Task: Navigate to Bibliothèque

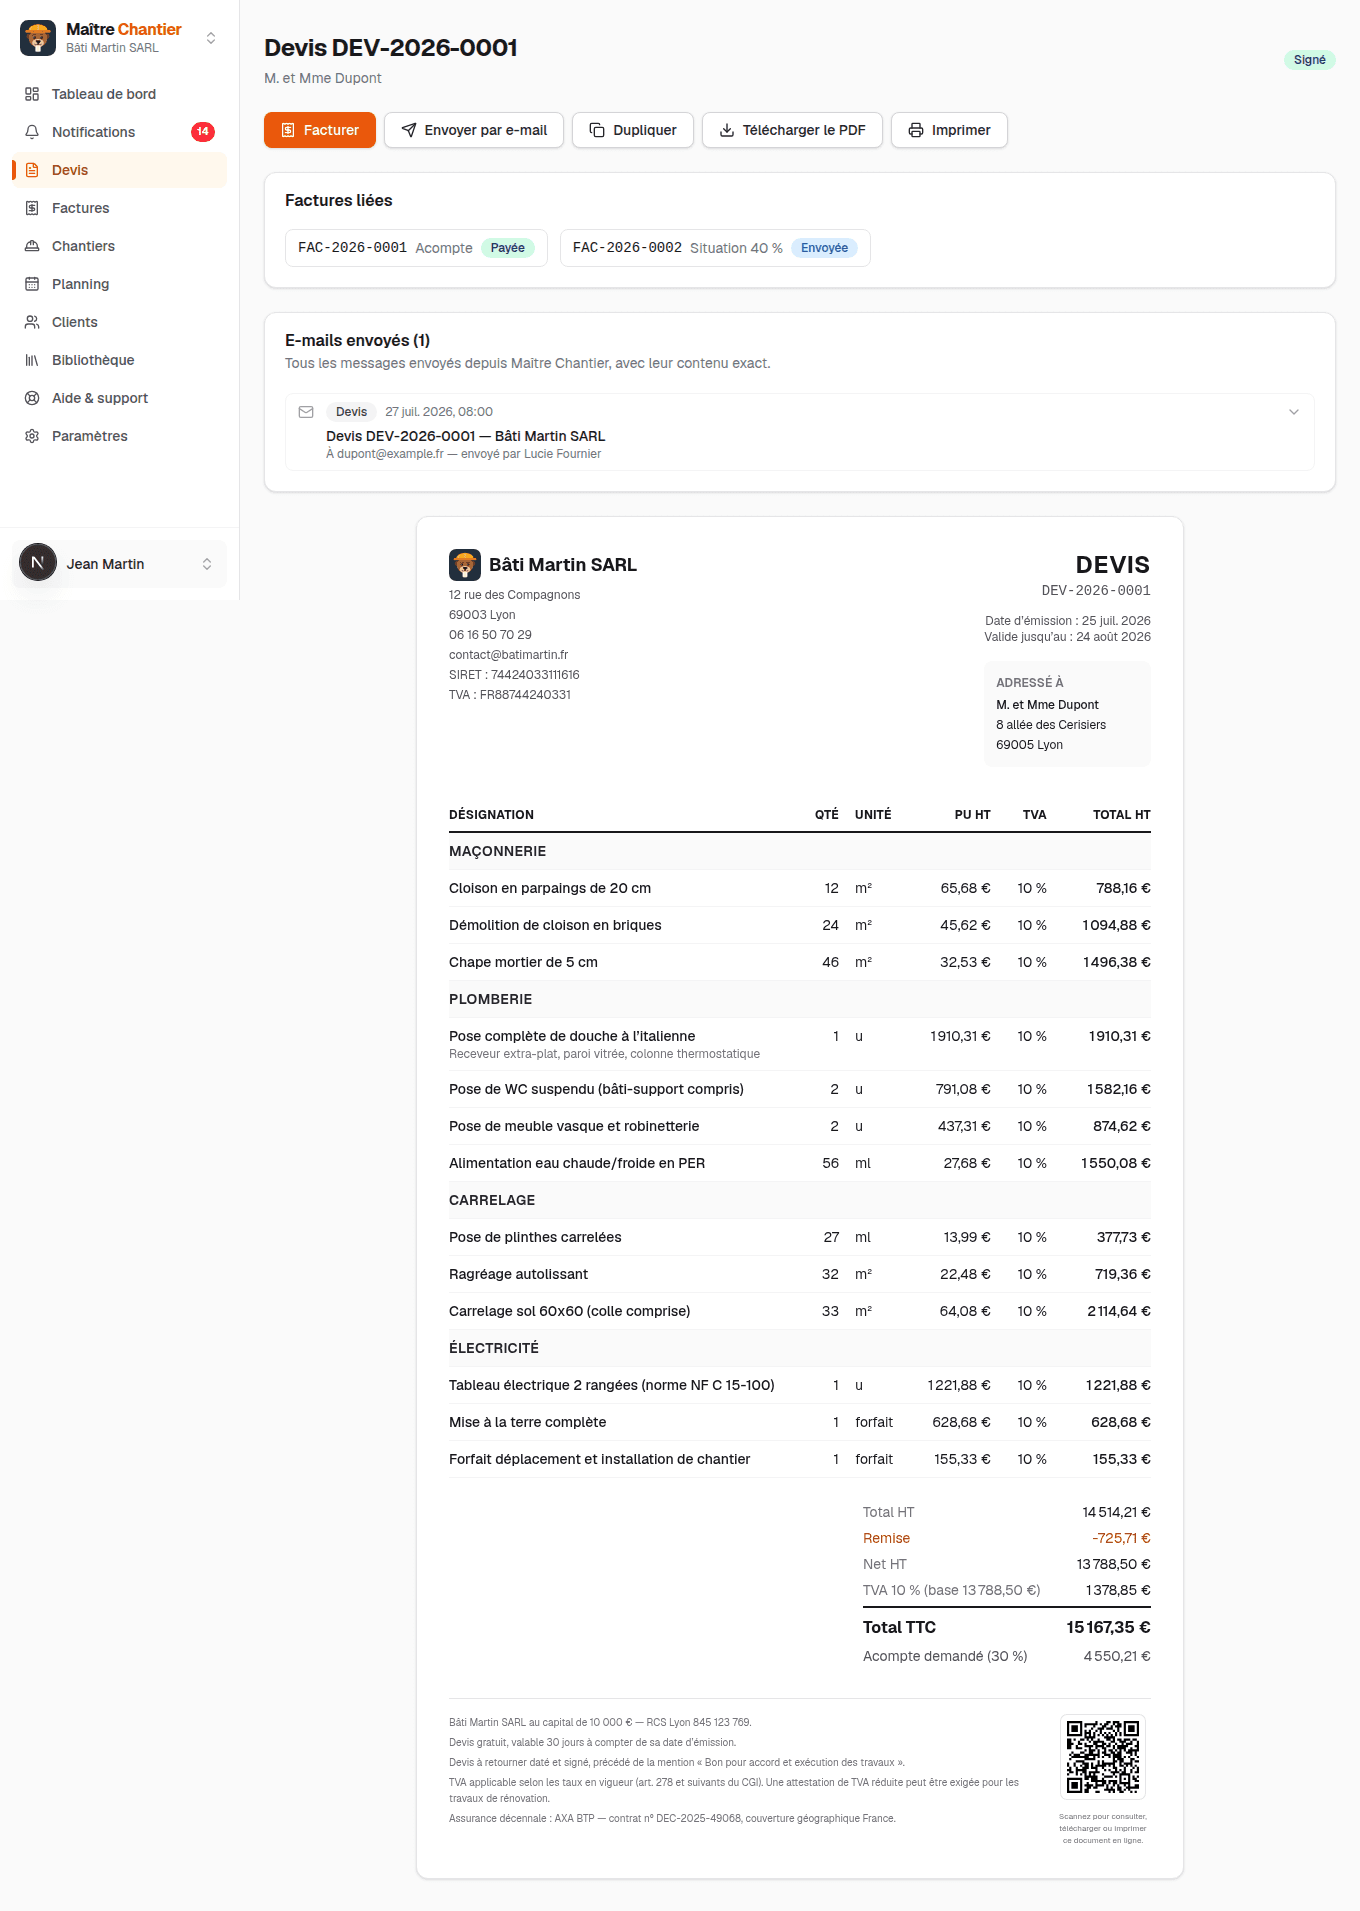Action: (x=120, y=360)
